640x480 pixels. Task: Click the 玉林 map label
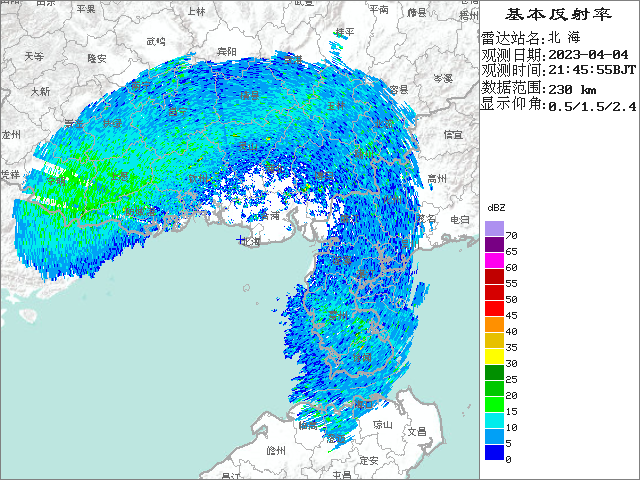[336, 106]
